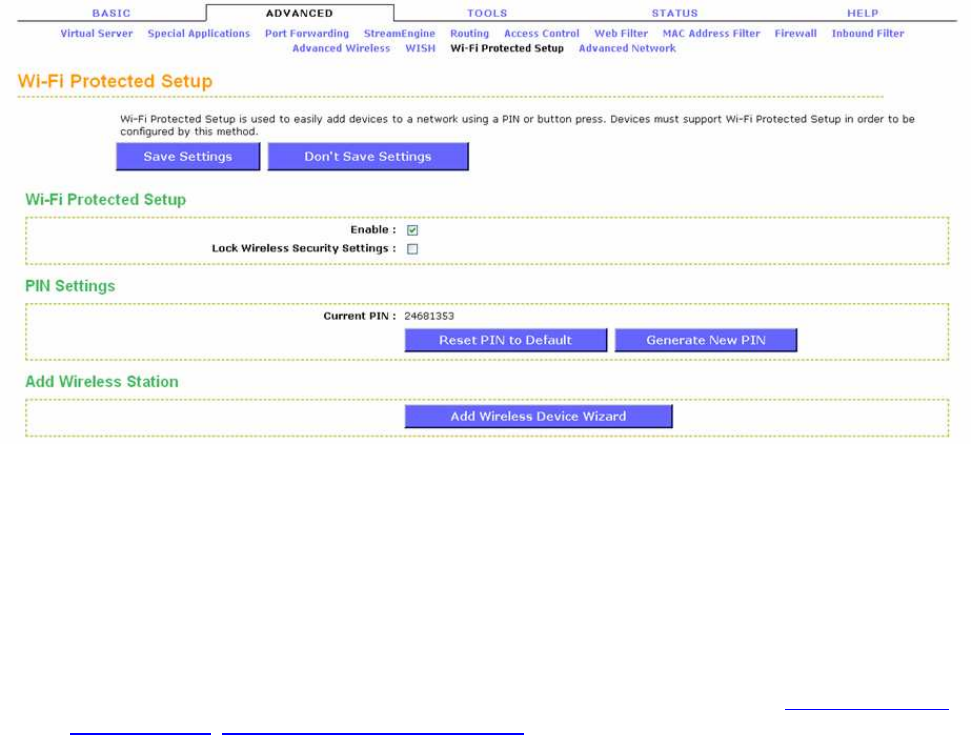Select Wi-Fi Protected Setup submenu item
This screenshot has width=971, height=735.
[507, 48]
